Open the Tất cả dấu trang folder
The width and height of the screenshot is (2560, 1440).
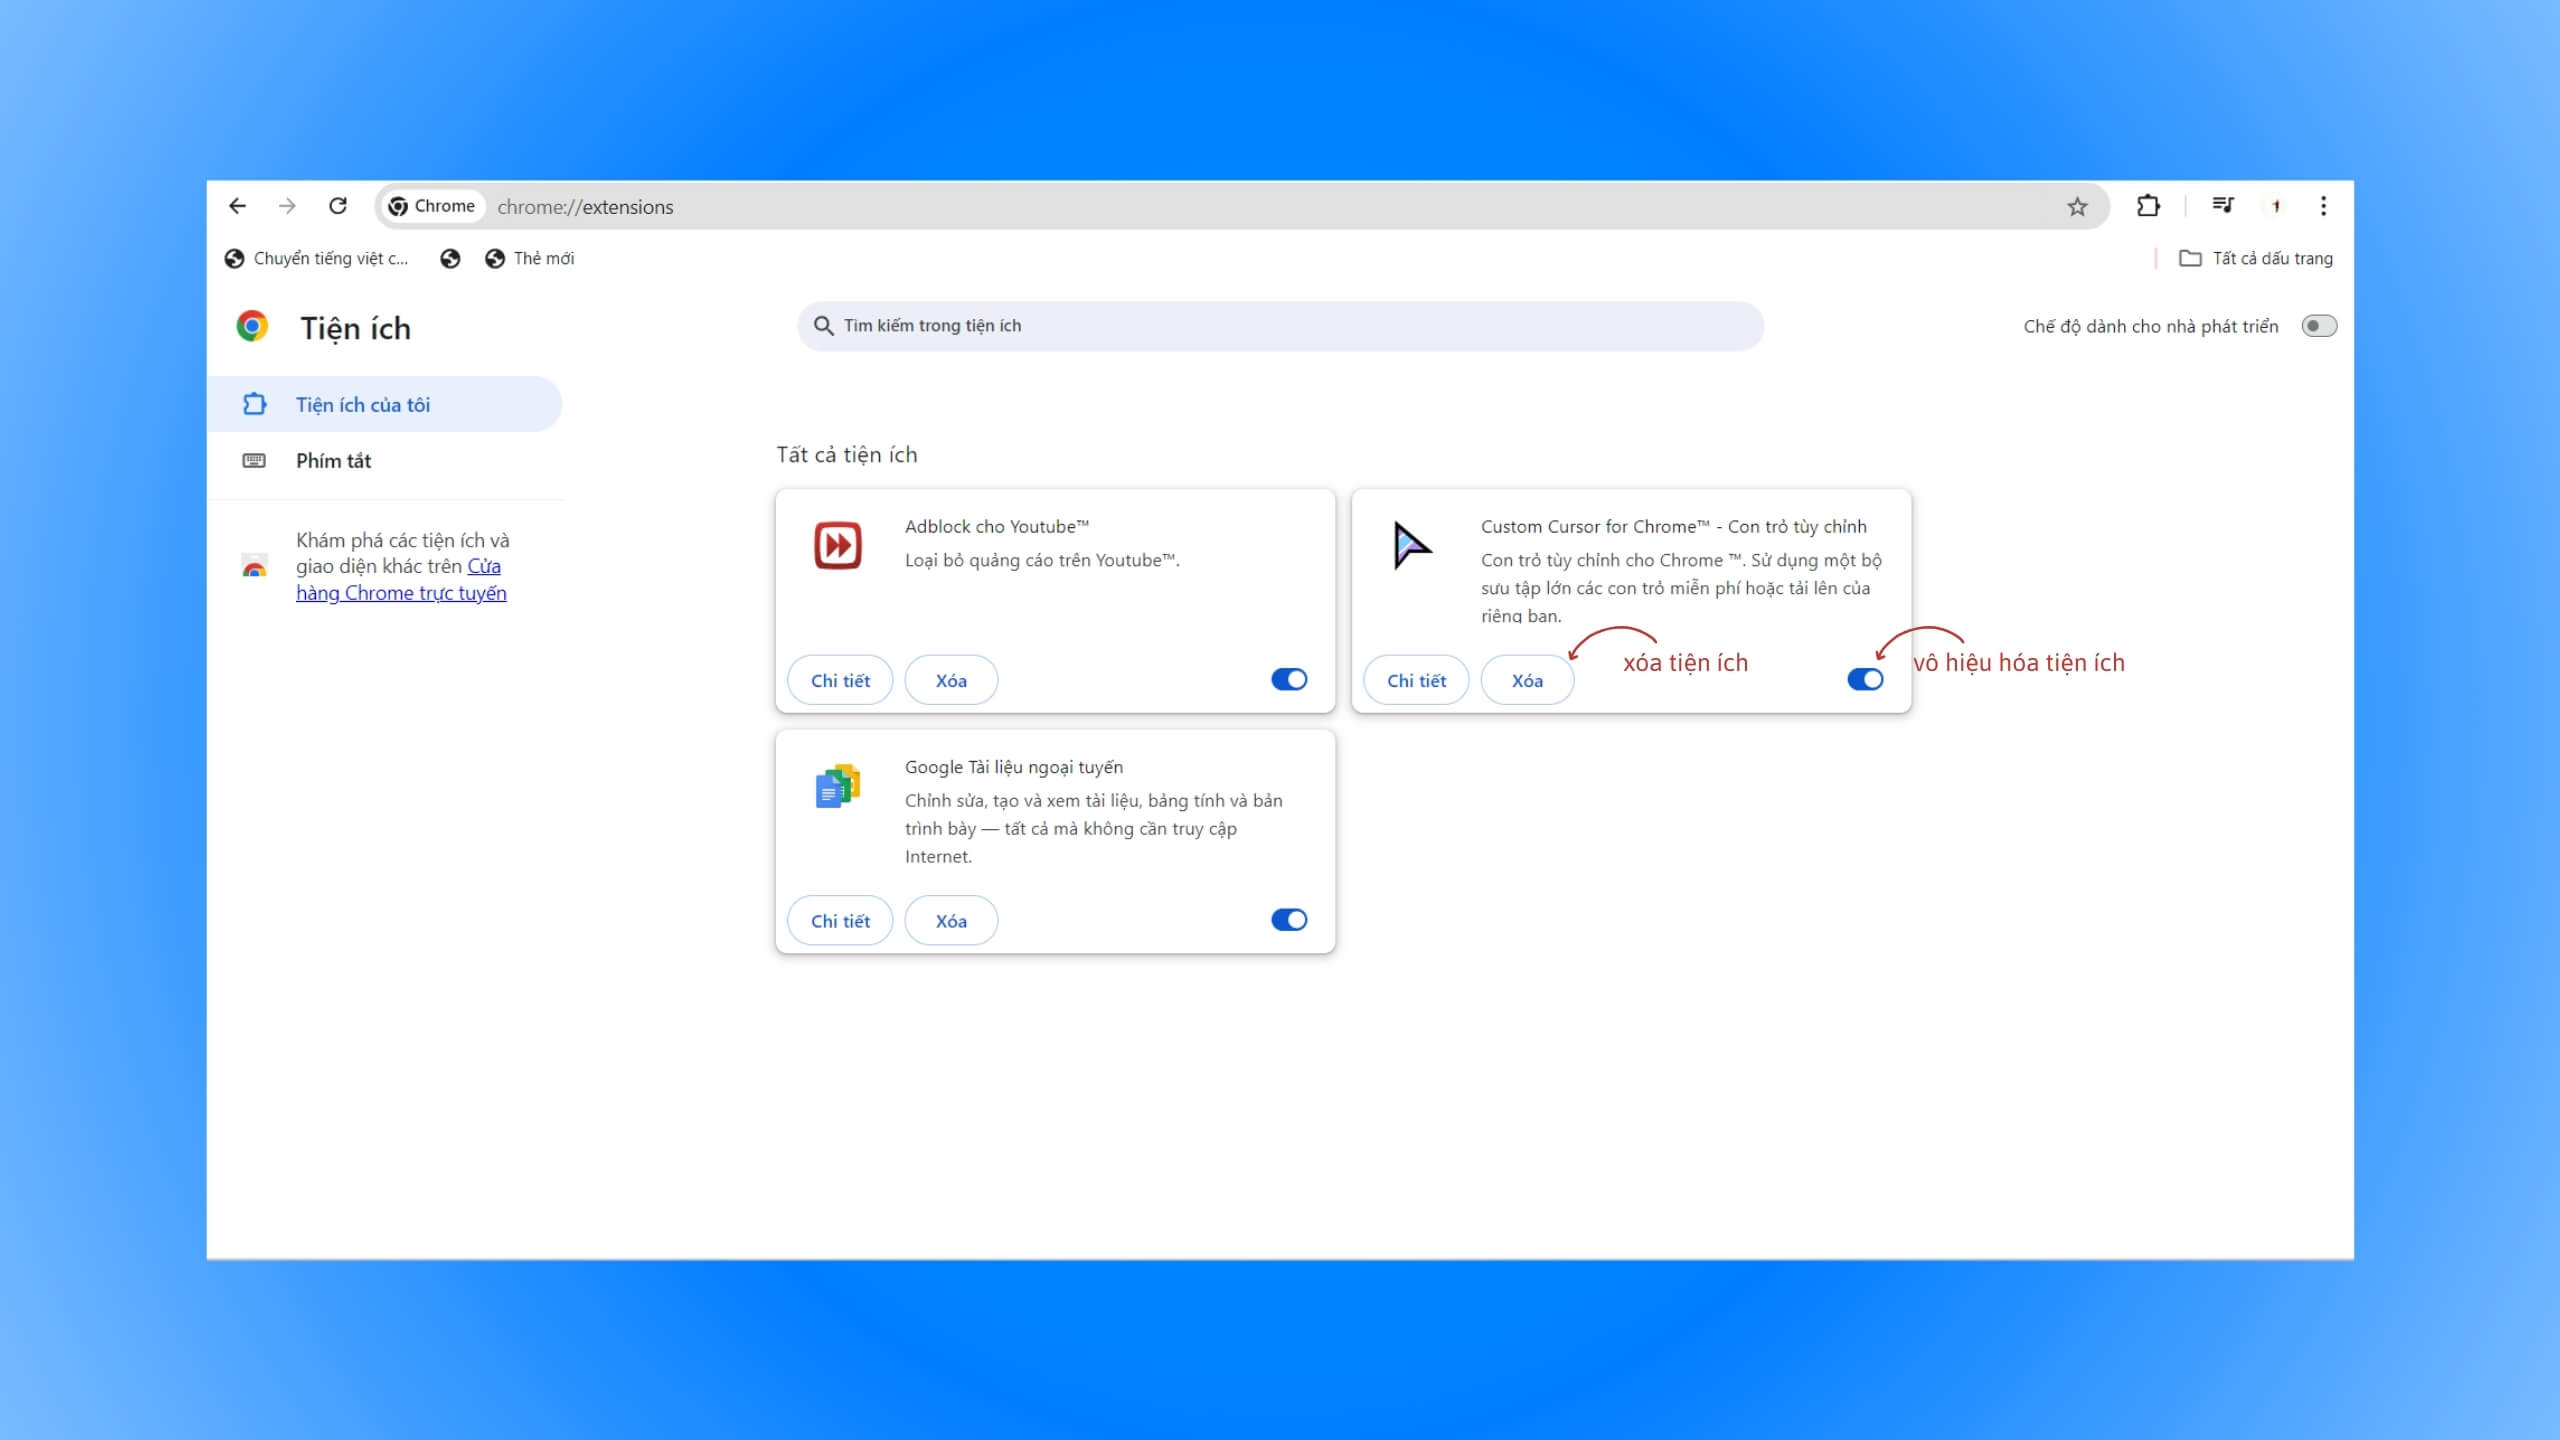coord(2255,259)
